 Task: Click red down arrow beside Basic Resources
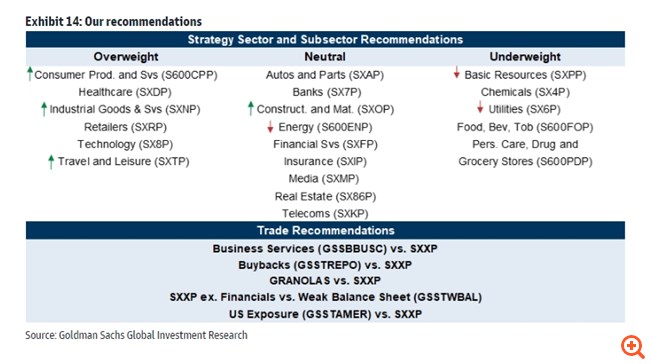click(x=456, y=72)
